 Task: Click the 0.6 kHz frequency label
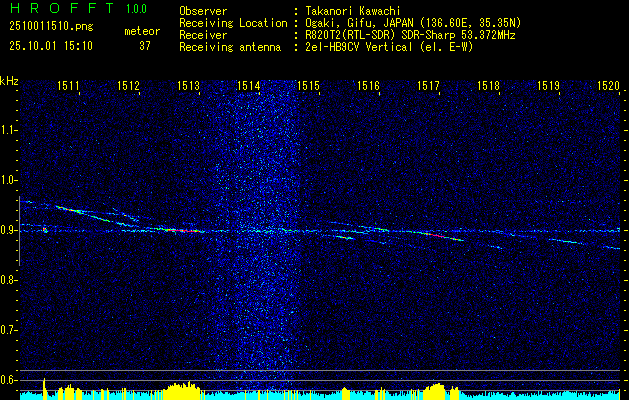tap(8, 380)
